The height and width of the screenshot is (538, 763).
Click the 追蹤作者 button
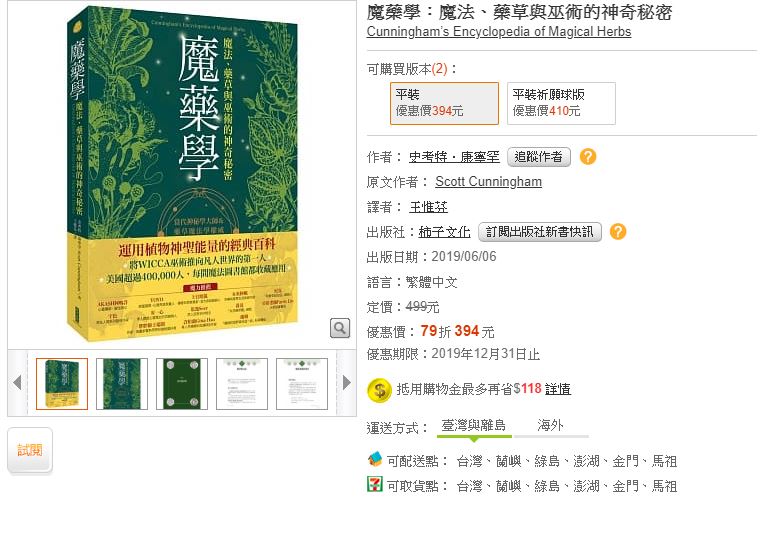pyautogui.click(x=539, y=157)
